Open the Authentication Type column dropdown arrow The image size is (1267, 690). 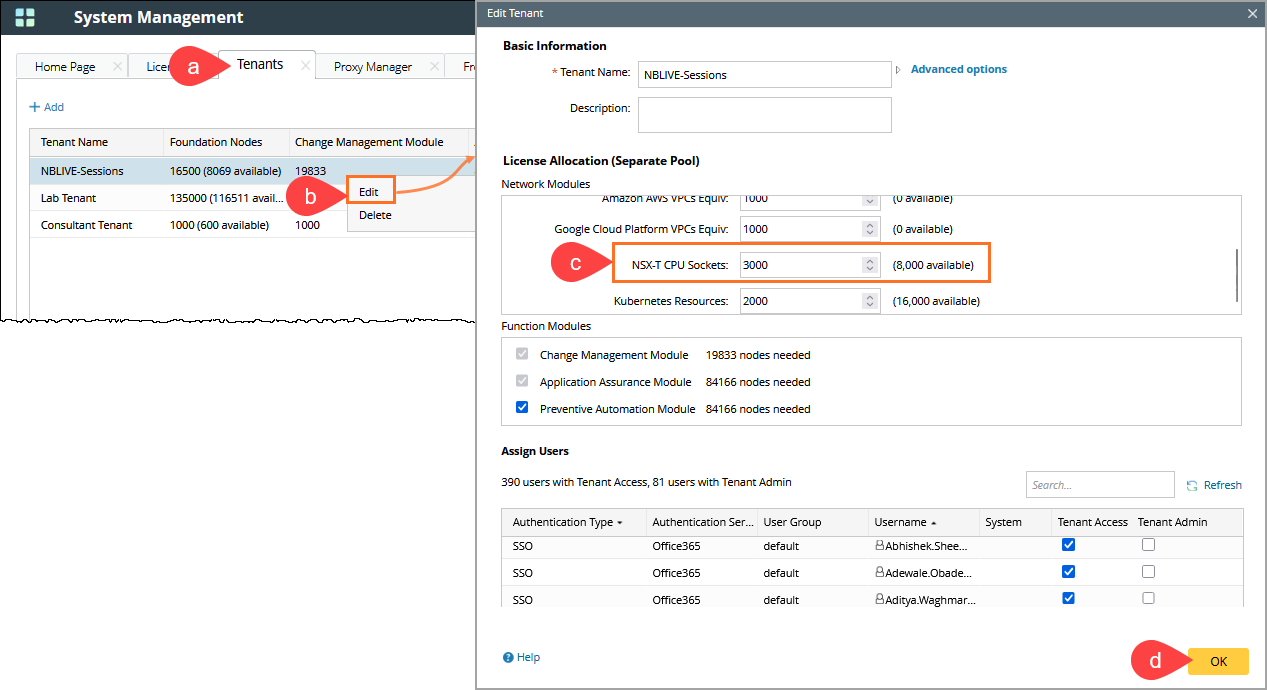(x=620, y=523)
